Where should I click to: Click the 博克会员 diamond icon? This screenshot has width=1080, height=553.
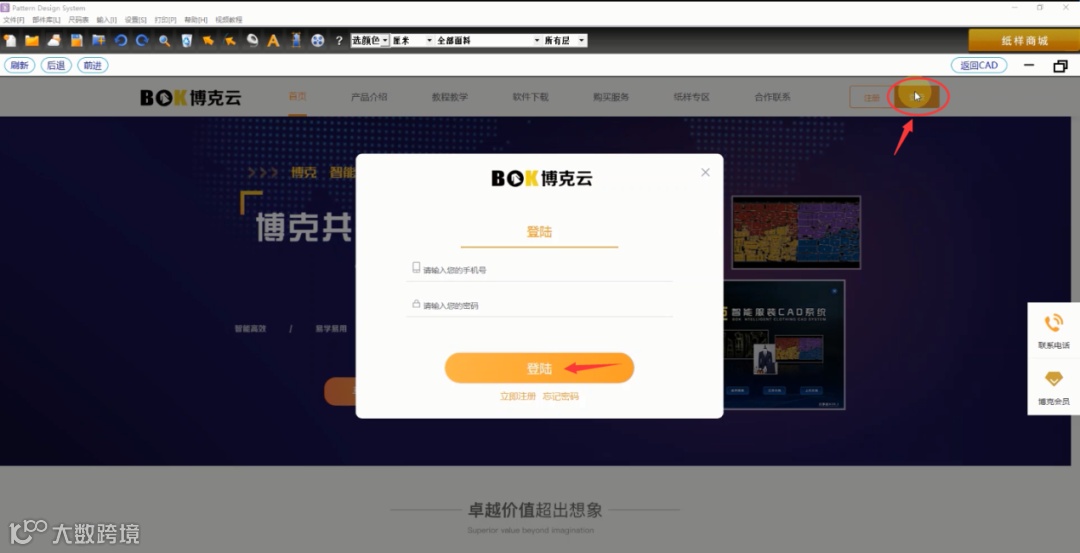coord(1054,379)
